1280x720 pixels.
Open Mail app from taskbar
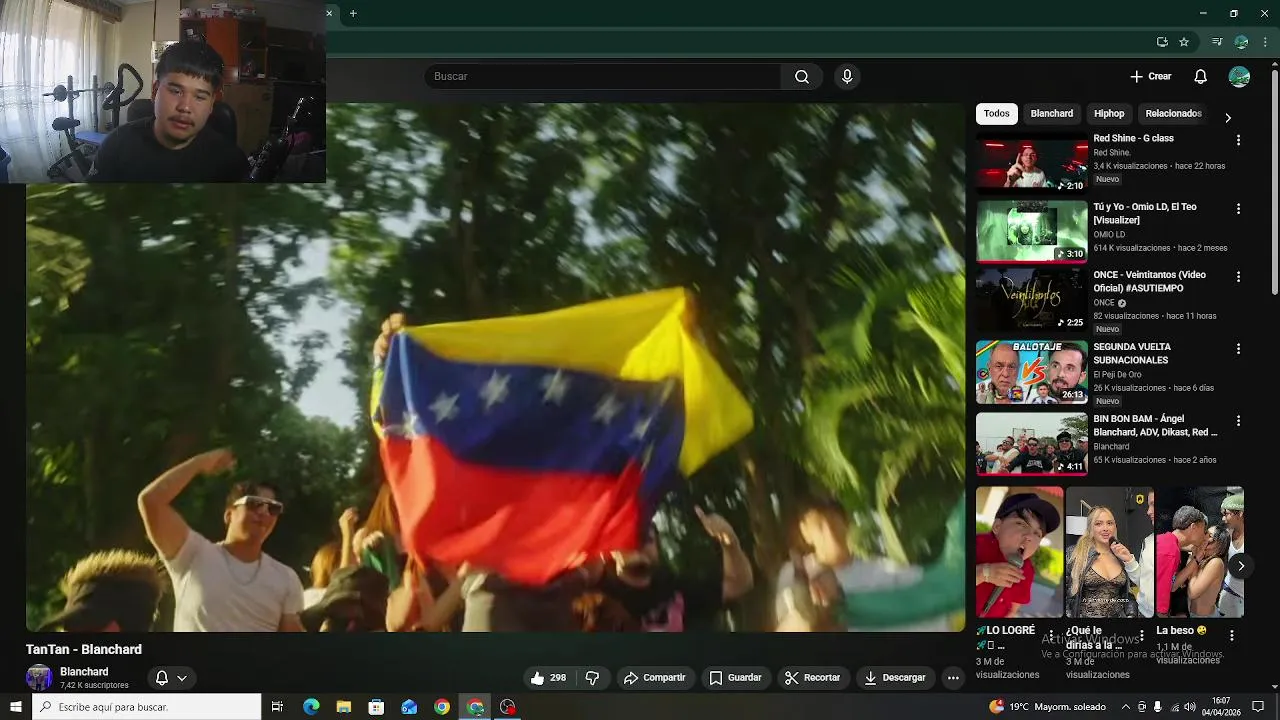tap(409, 707)
